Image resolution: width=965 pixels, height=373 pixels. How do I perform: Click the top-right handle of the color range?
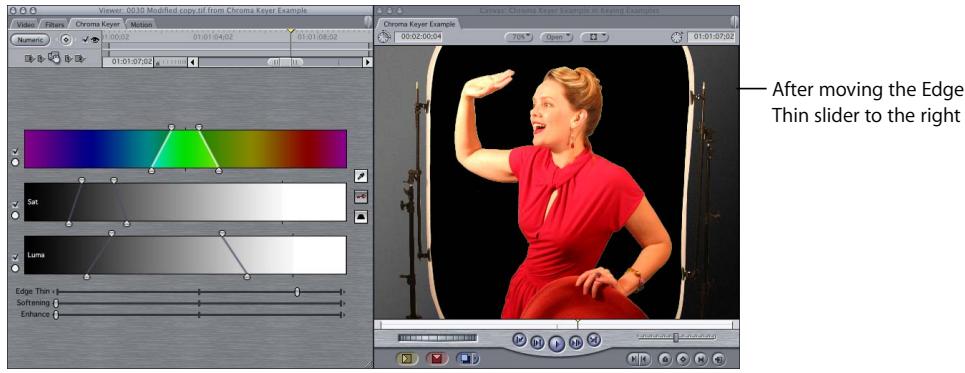point(199,126)
